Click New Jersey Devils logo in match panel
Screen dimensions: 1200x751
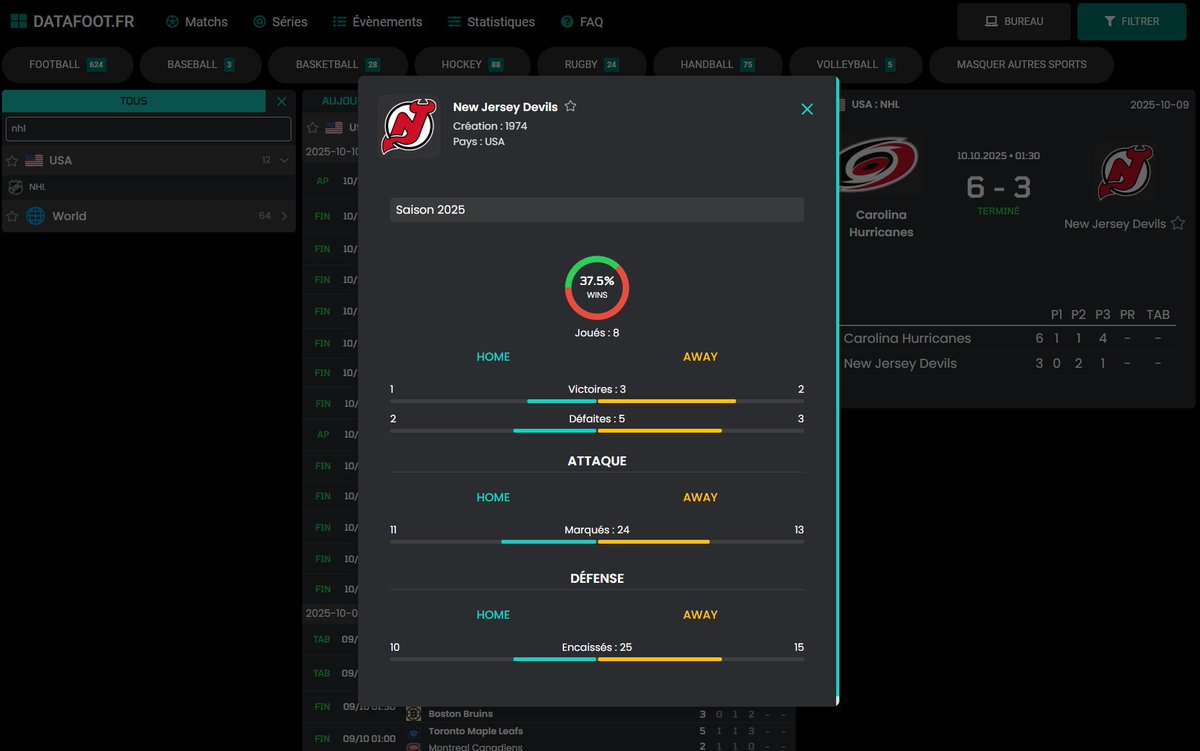click(1125, 172)
